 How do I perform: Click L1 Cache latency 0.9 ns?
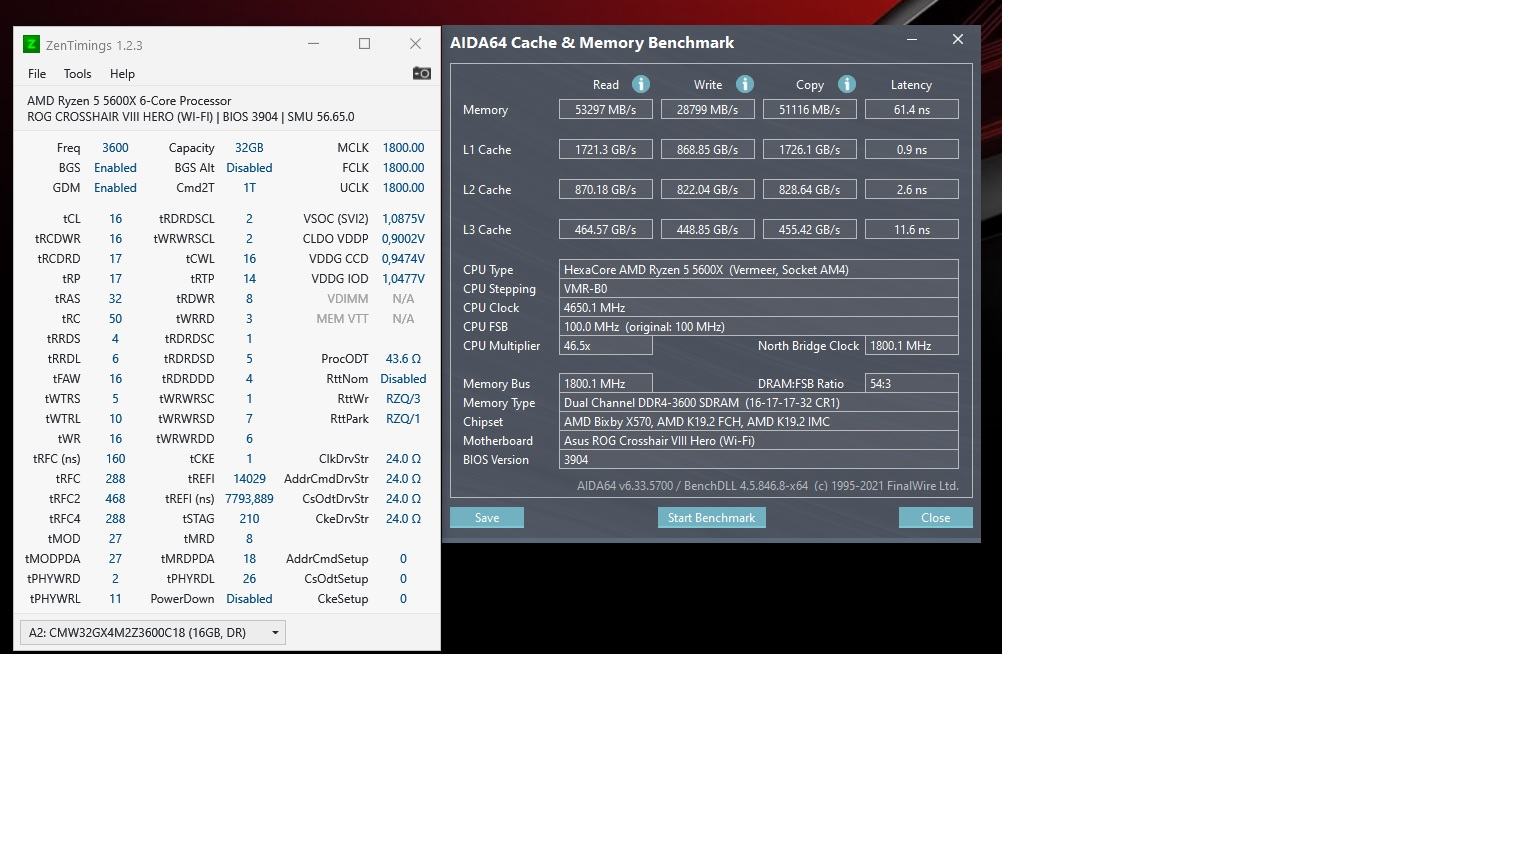point(912,149)
